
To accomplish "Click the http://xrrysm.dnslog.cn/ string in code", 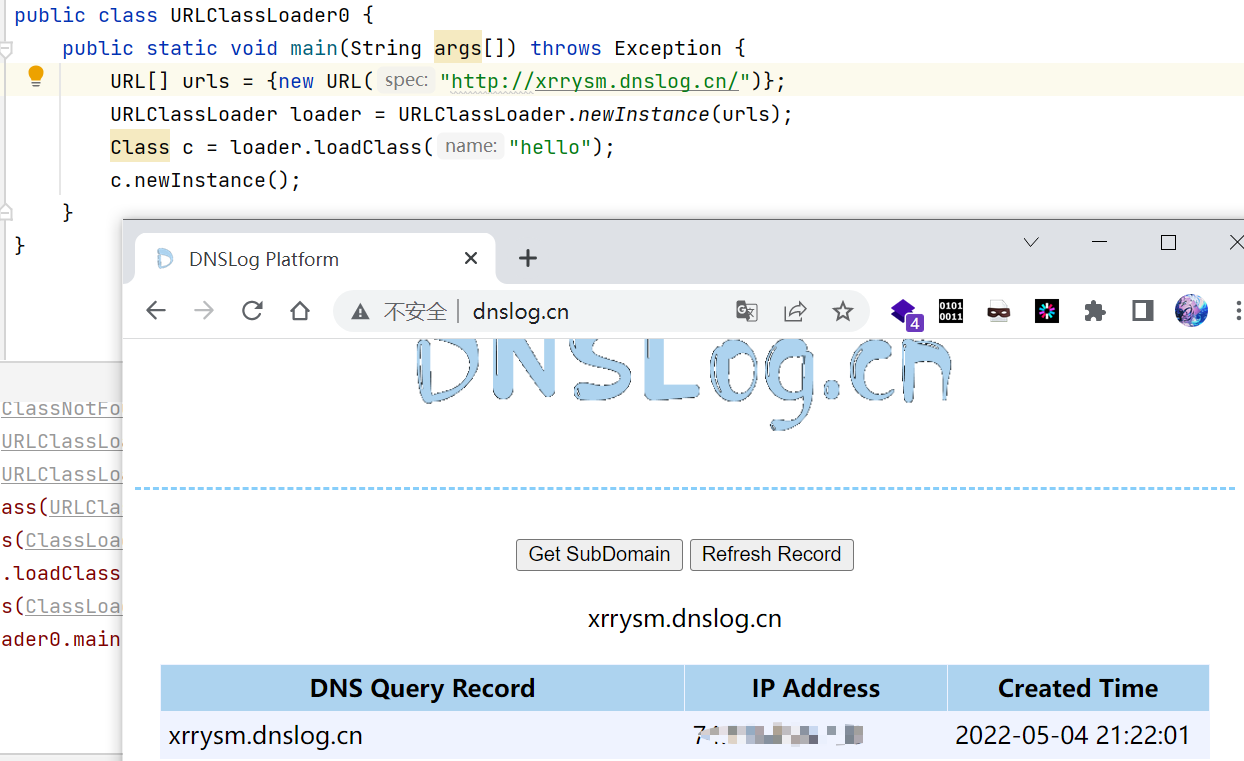I will (595, 81).
